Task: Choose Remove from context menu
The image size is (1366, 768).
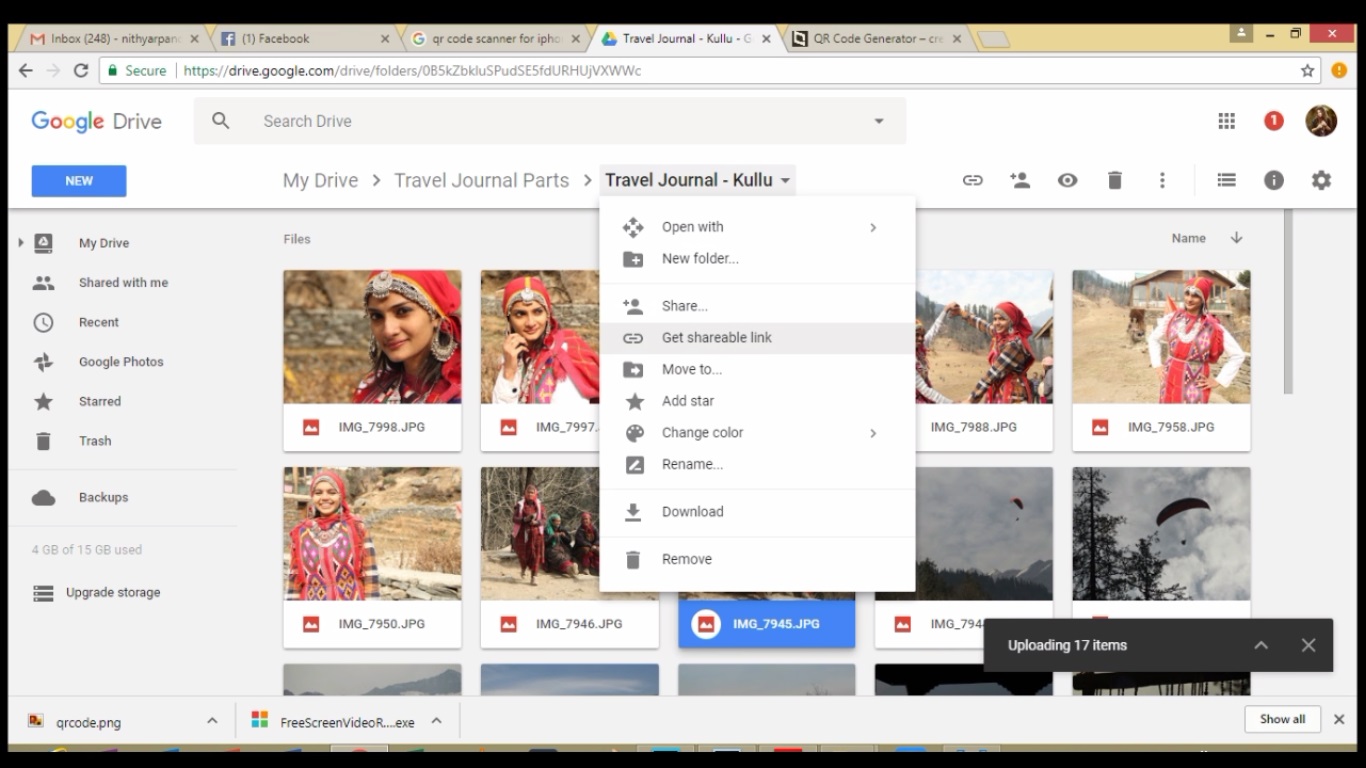Action: (757, 559)
